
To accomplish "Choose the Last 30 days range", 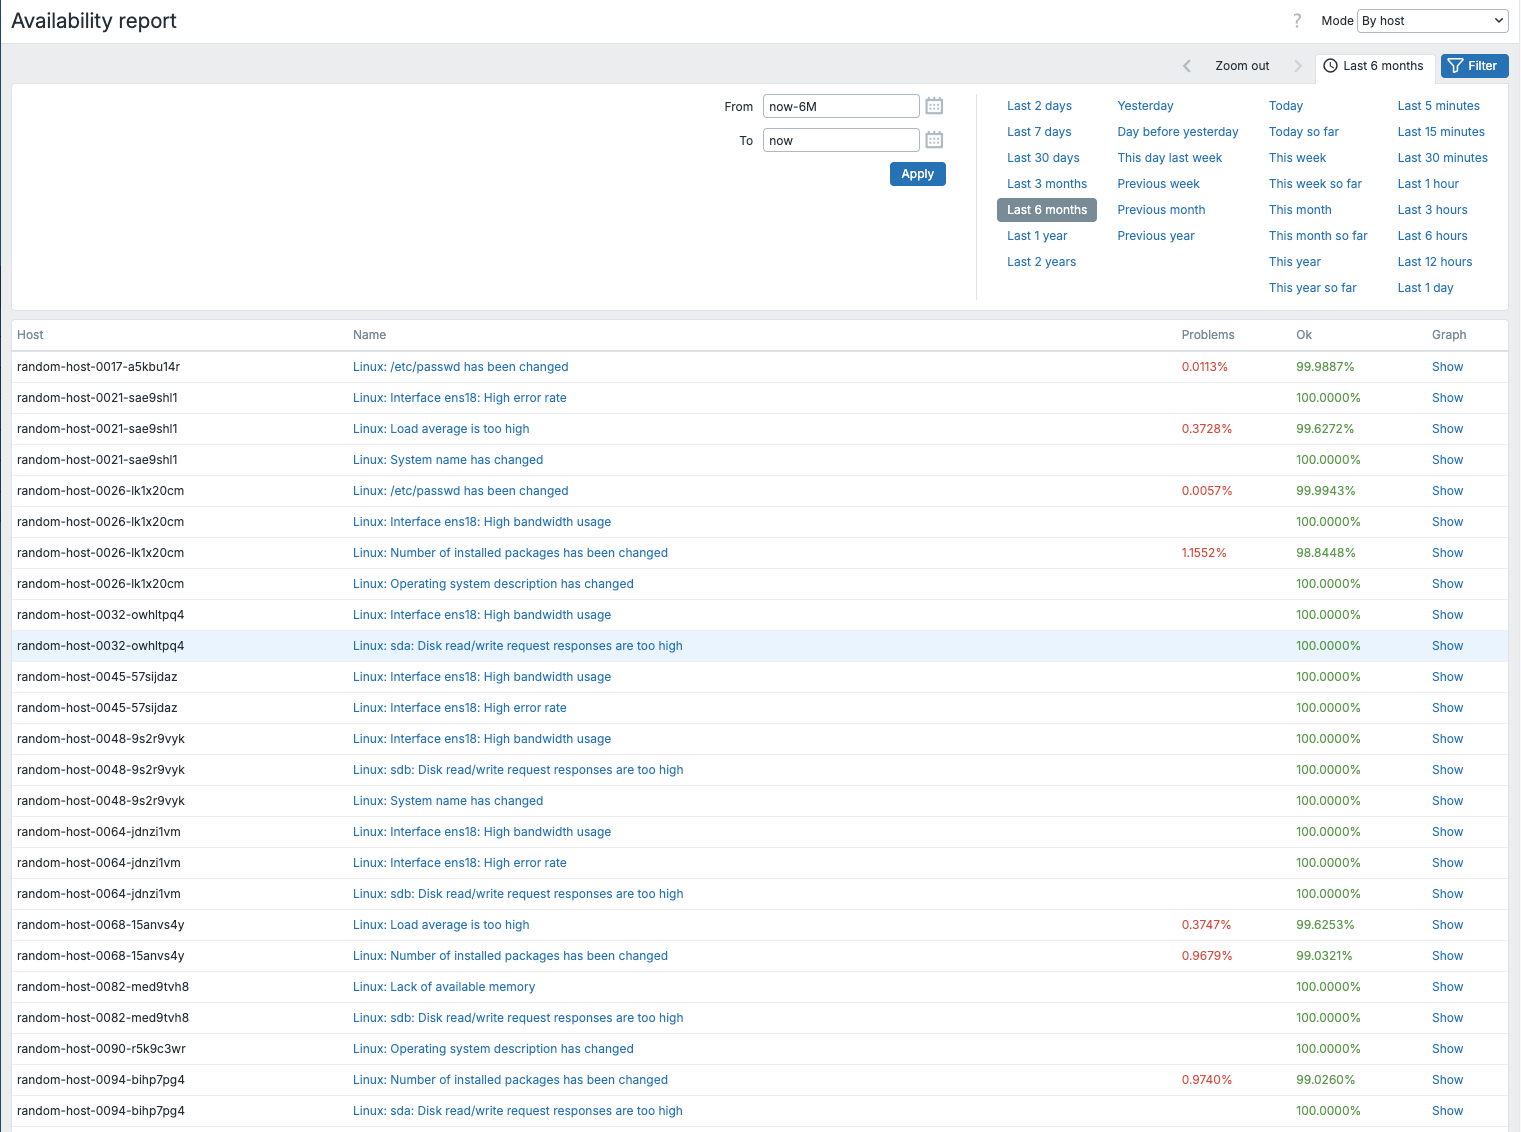I will coord(1043,158).
